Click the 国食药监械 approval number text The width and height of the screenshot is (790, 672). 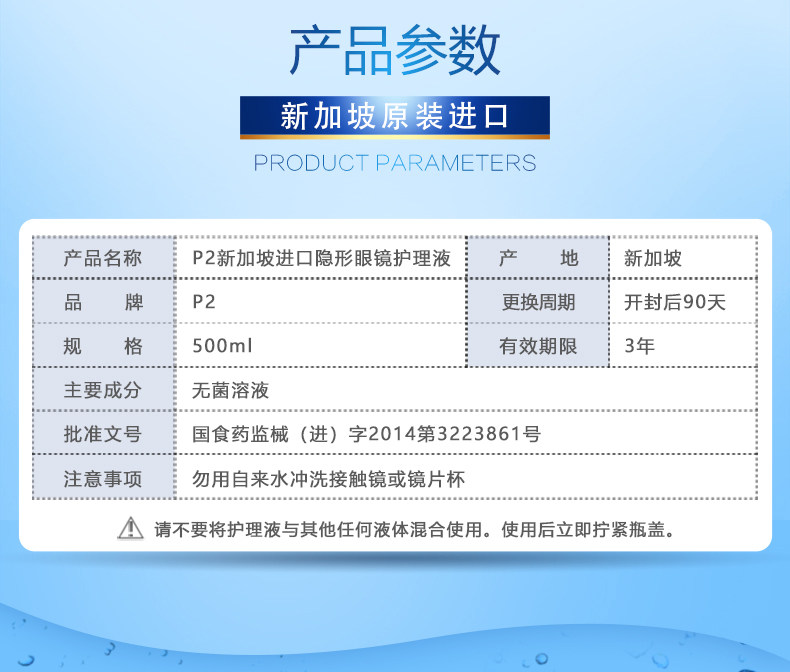[367, 434]
